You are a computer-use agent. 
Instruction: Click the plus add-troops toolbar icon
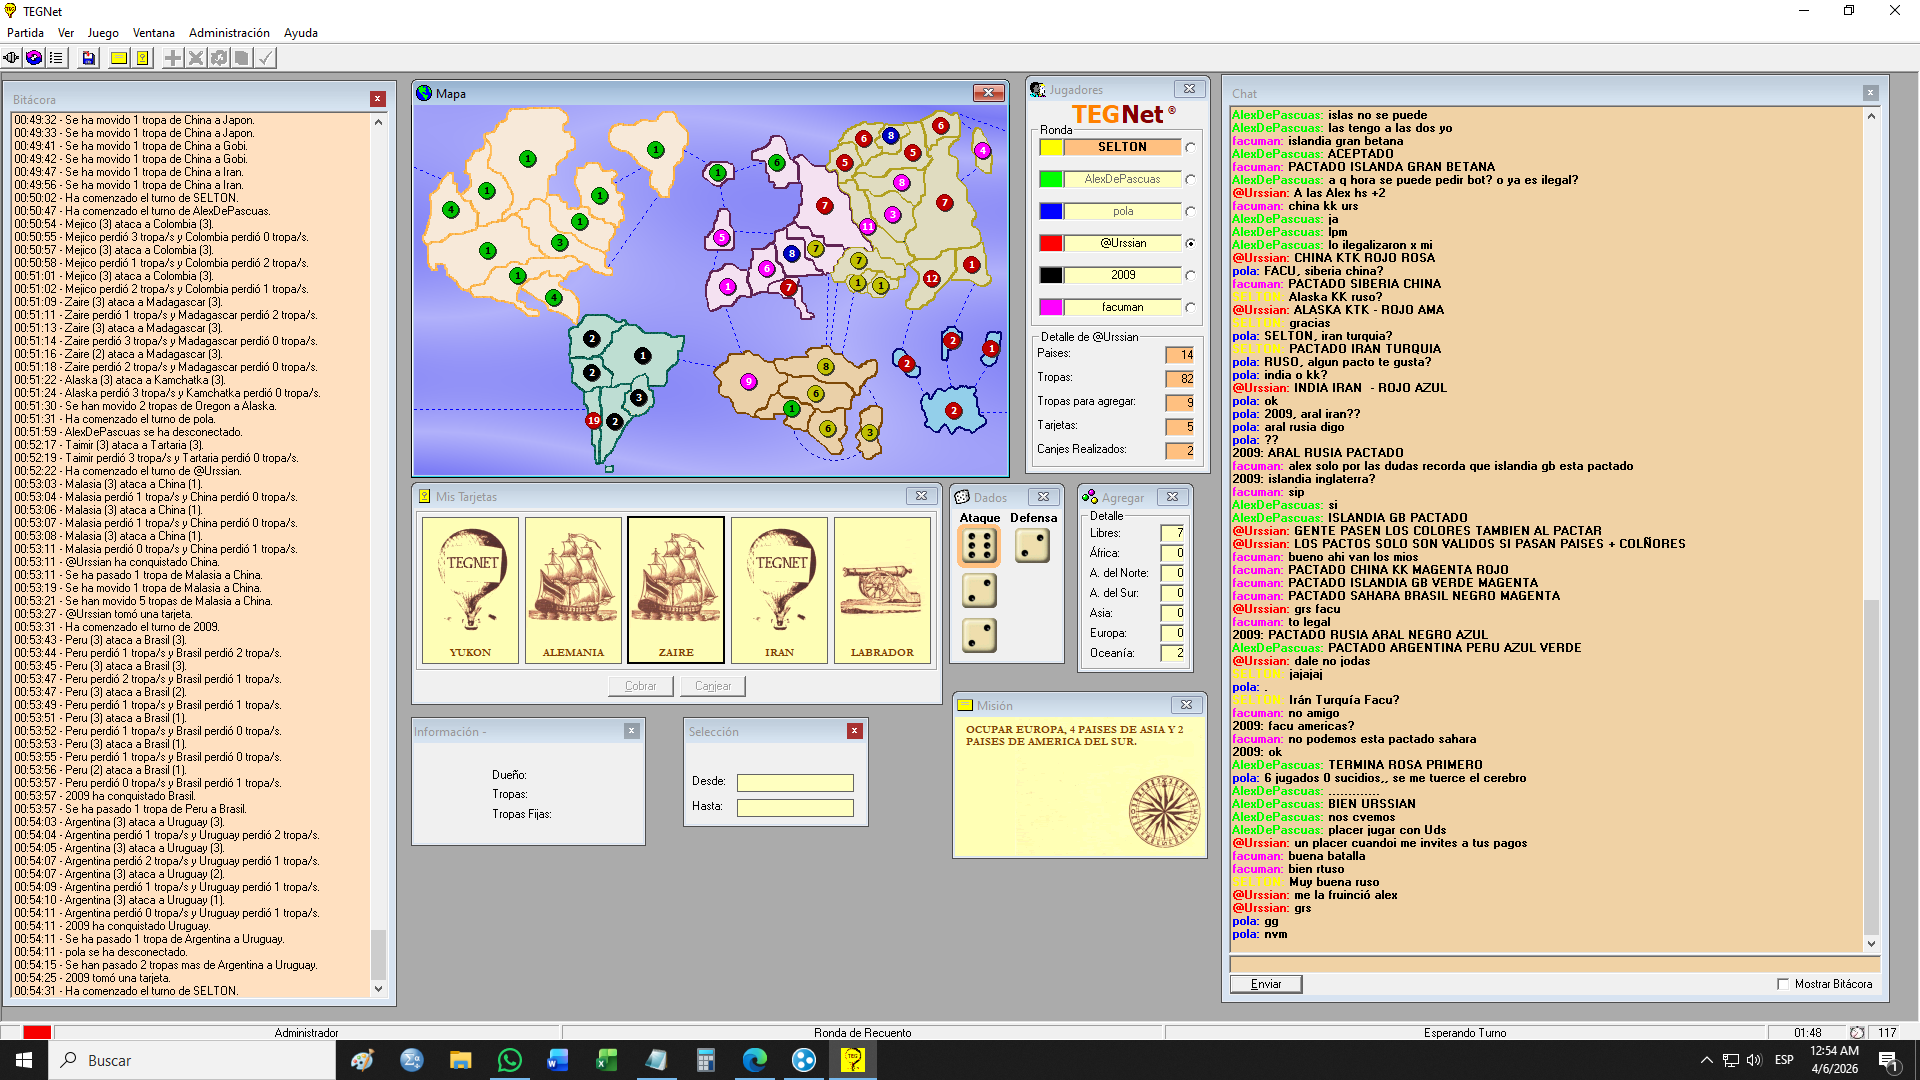point(173,58)
